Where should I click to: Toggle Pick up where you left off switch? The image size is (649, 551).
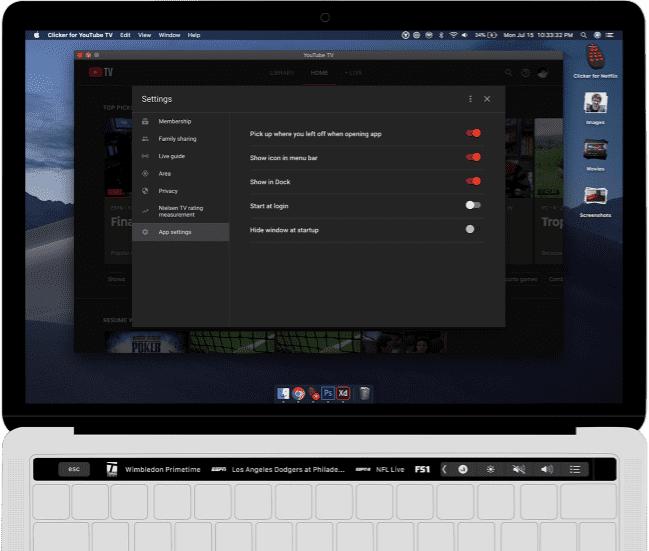tap(474, 133)
